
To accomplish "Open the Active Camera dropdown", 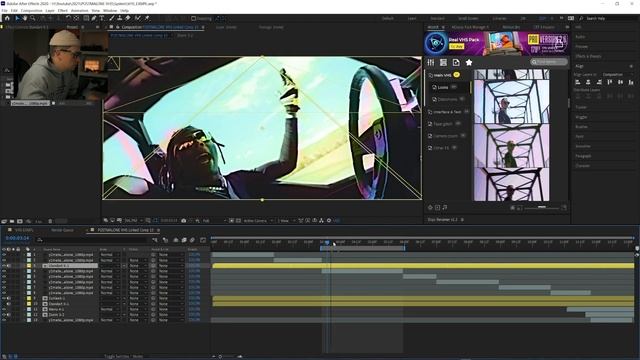I will coord(258,220).
